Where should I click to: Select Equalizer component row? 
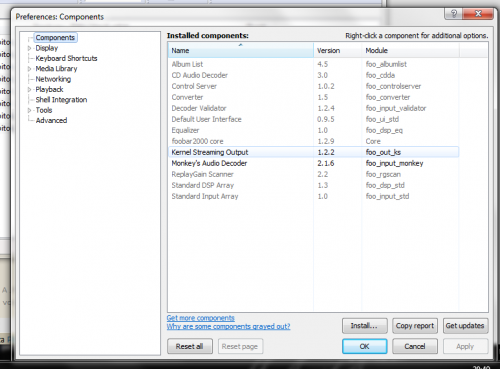(314, 130)
